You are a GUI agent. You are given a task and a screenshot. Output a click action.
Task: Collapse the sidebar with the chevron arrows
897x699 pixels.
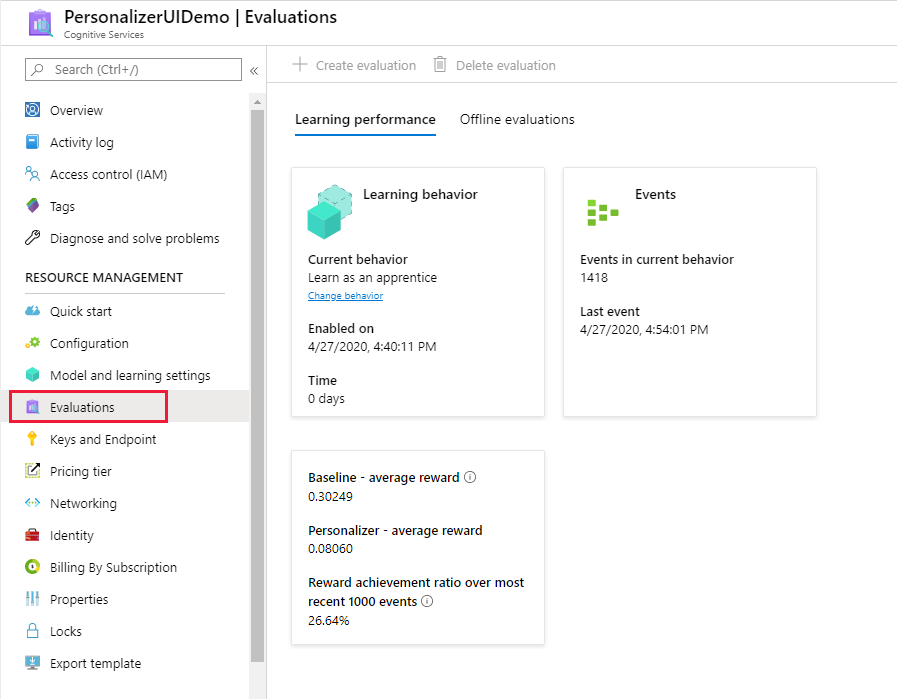253,70
